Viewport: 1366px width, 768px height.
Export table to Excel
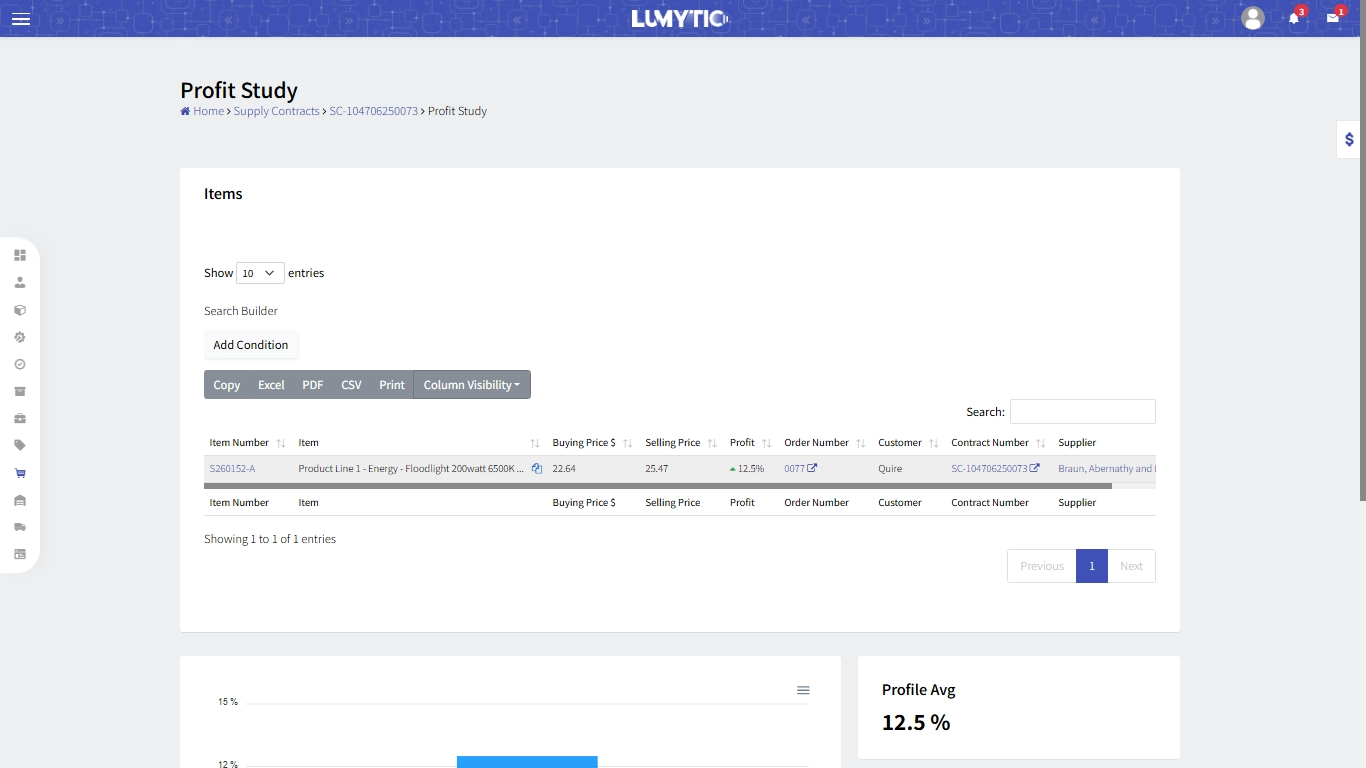pyautogui.click(x=271, y=385)
